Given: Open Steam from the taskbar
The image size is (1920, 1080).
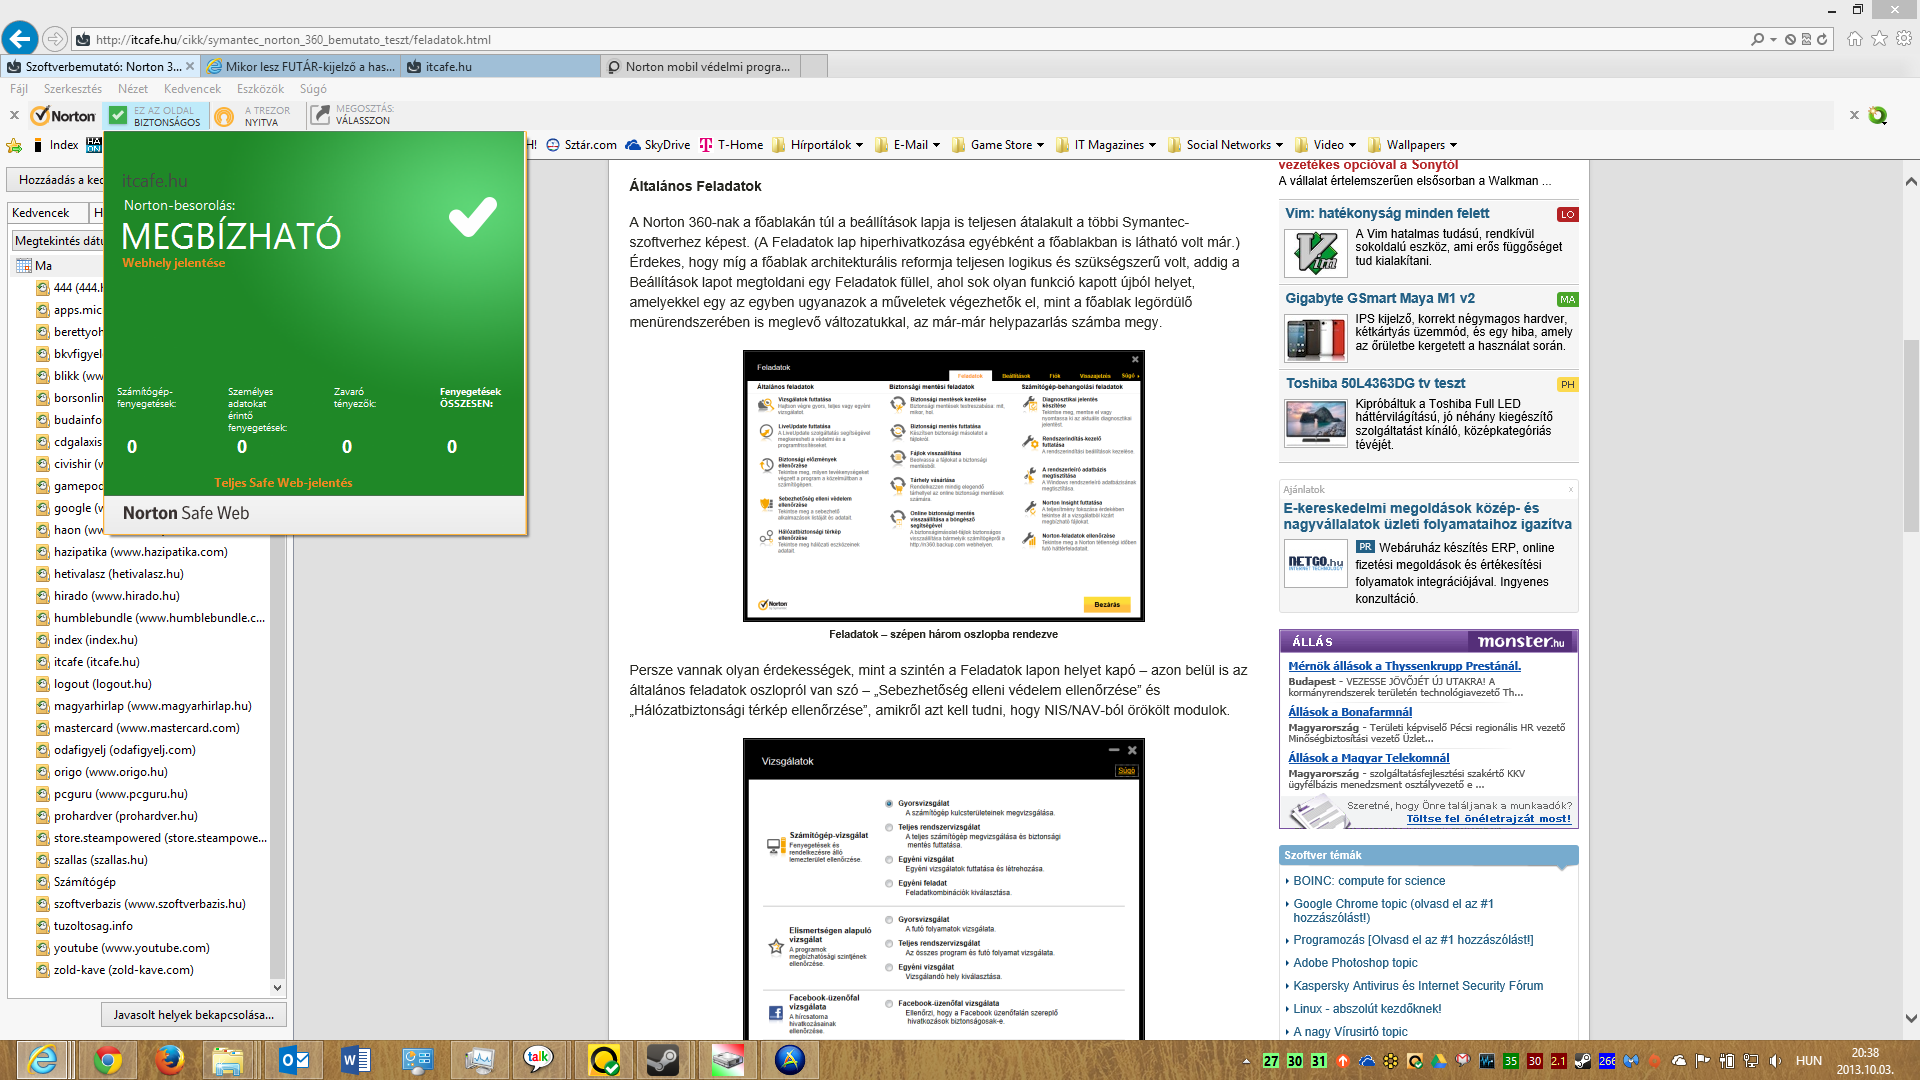Looking at the screenshot, I should 663,1060.
